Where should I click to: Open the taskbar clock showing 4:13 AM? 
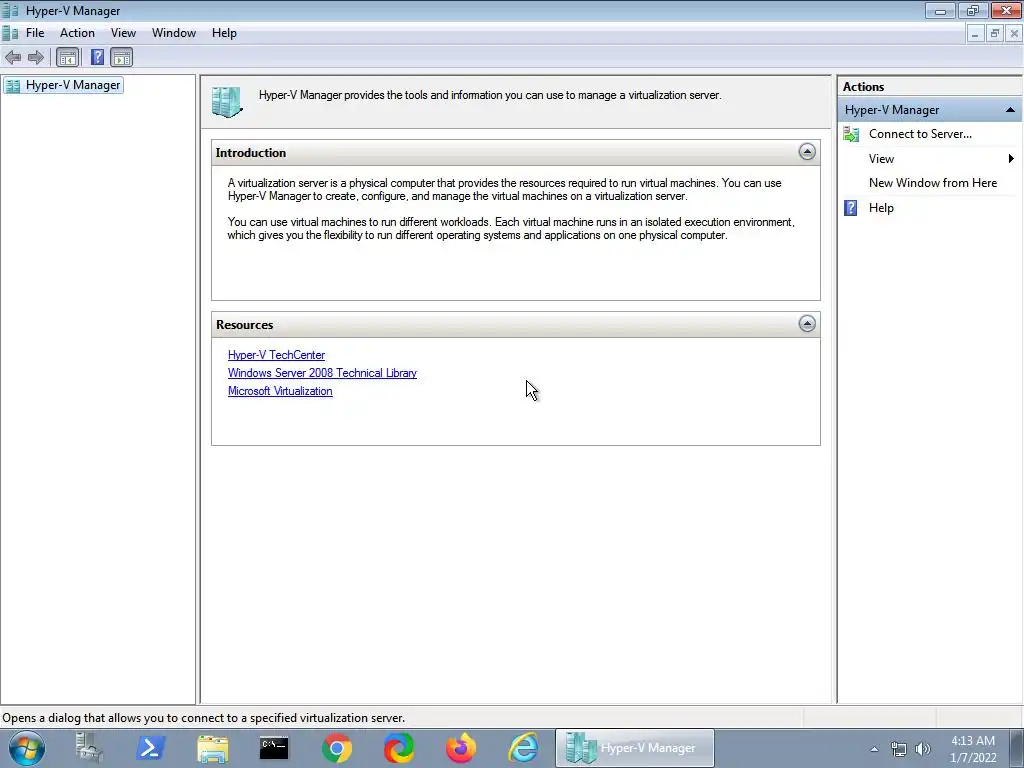(973, 749)
